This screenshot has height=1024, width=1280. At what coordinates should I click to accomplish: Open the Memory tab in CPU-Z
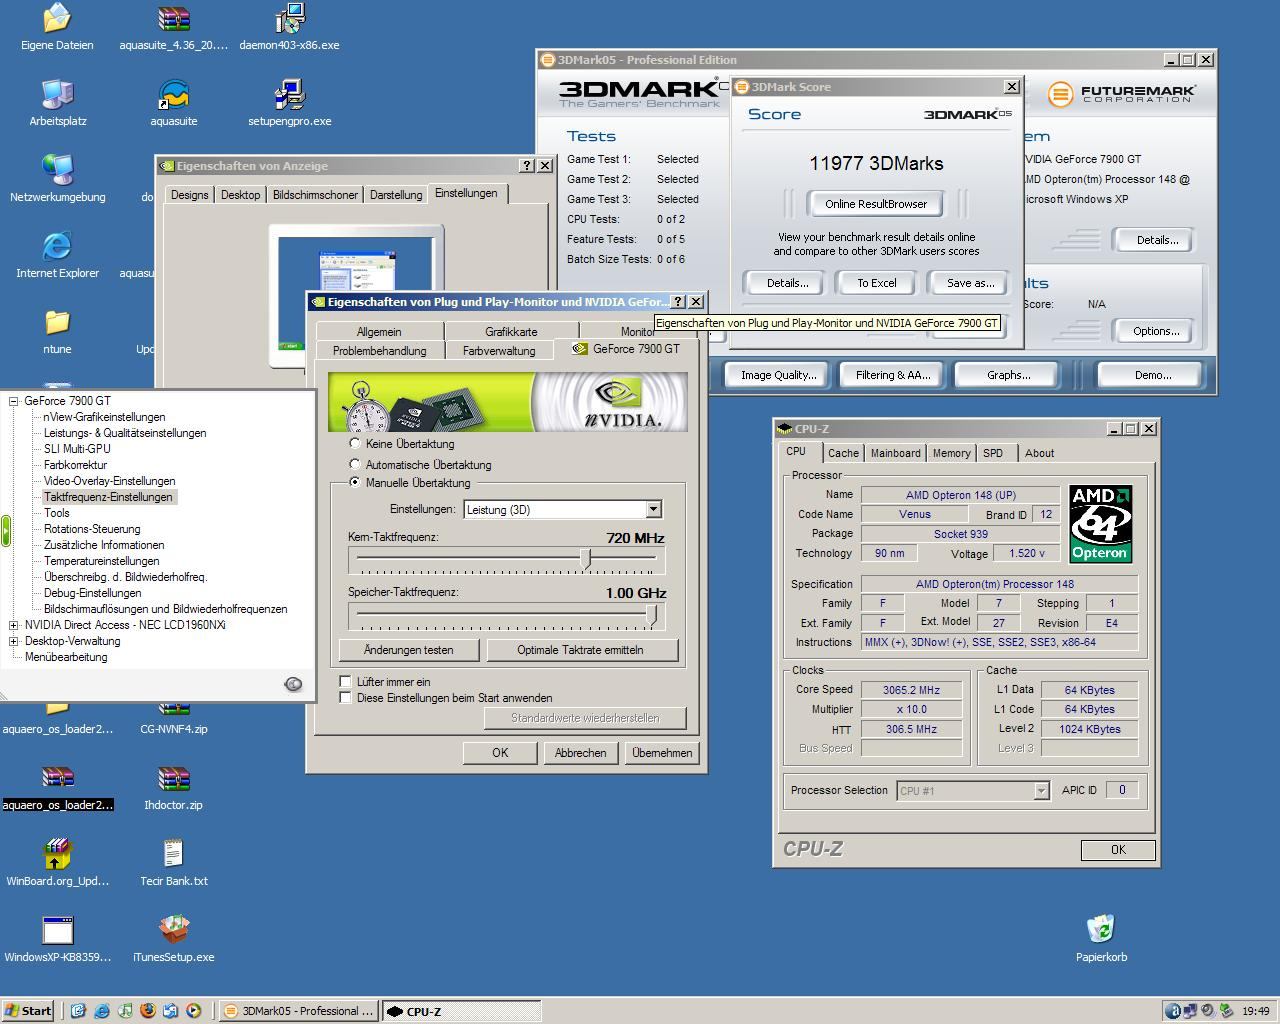951,453
